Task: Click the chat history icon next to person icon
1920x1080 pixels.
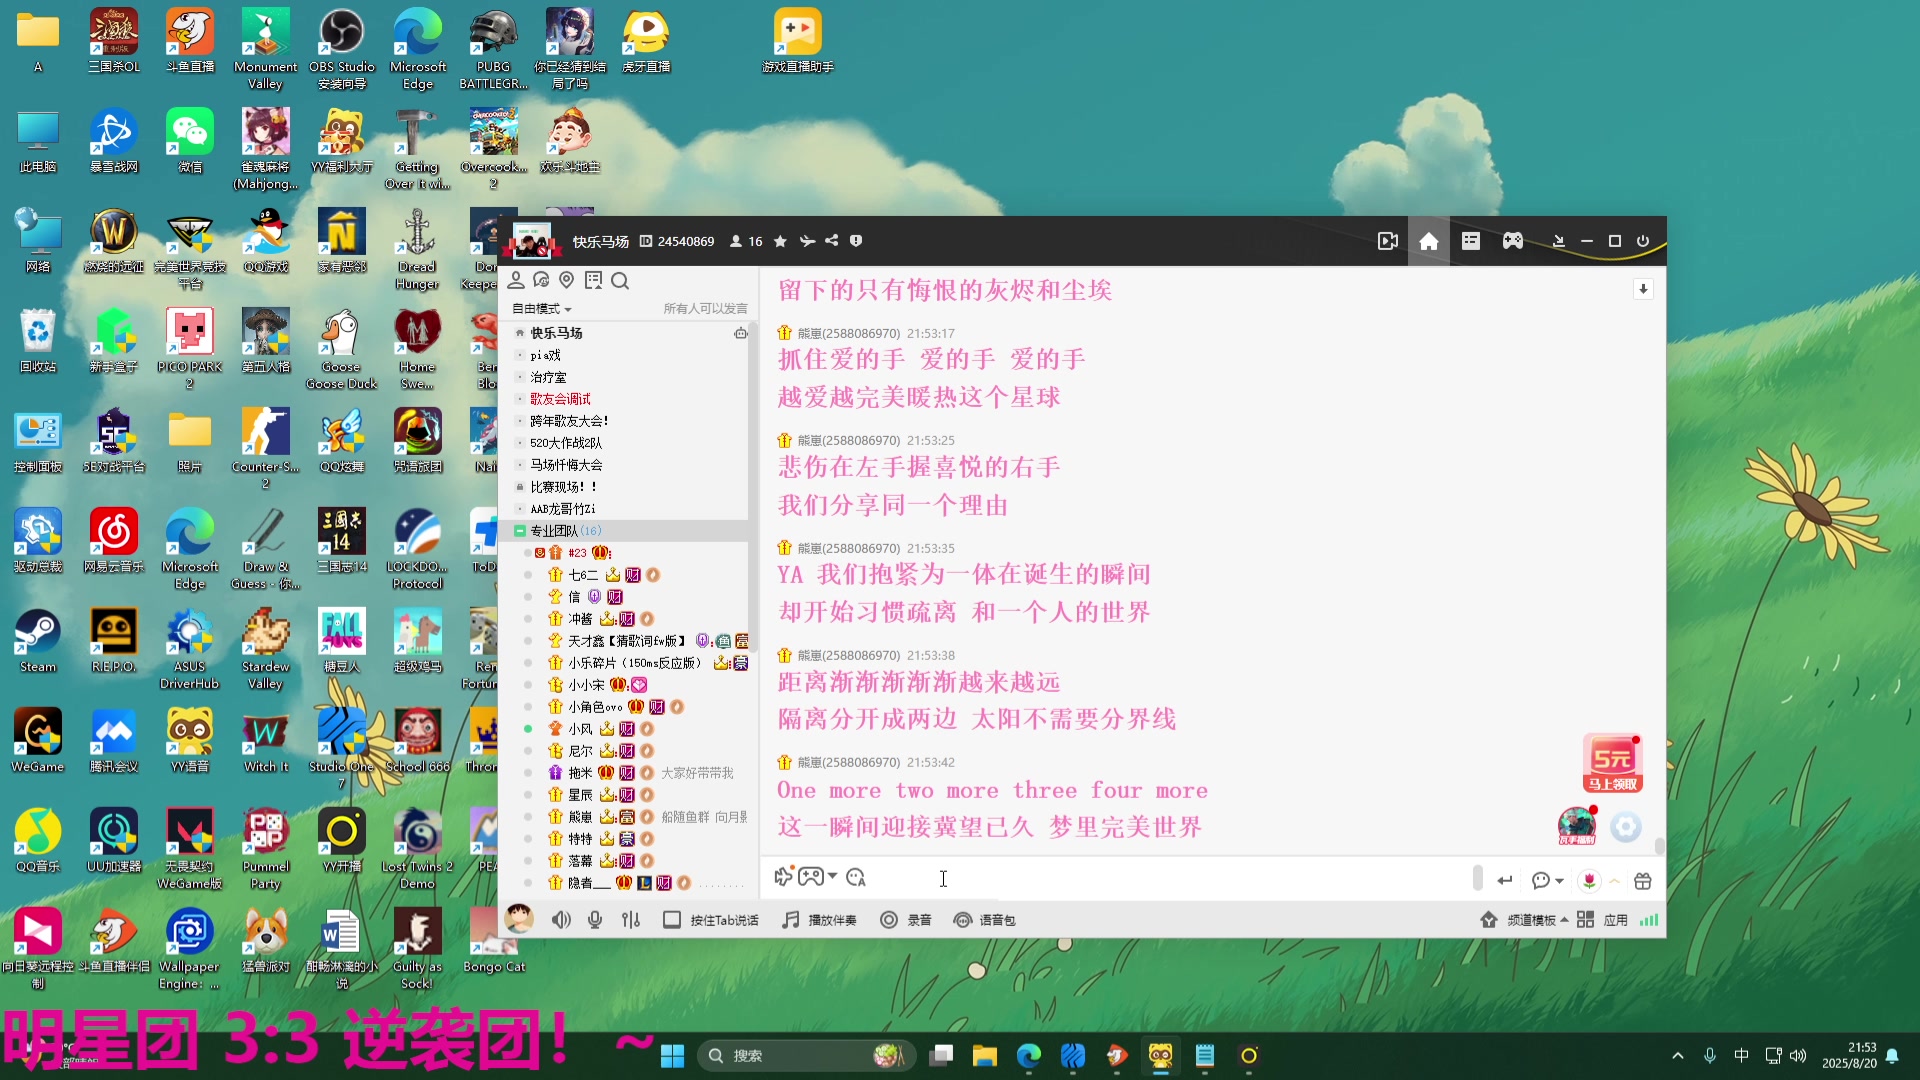Action: 541,281
